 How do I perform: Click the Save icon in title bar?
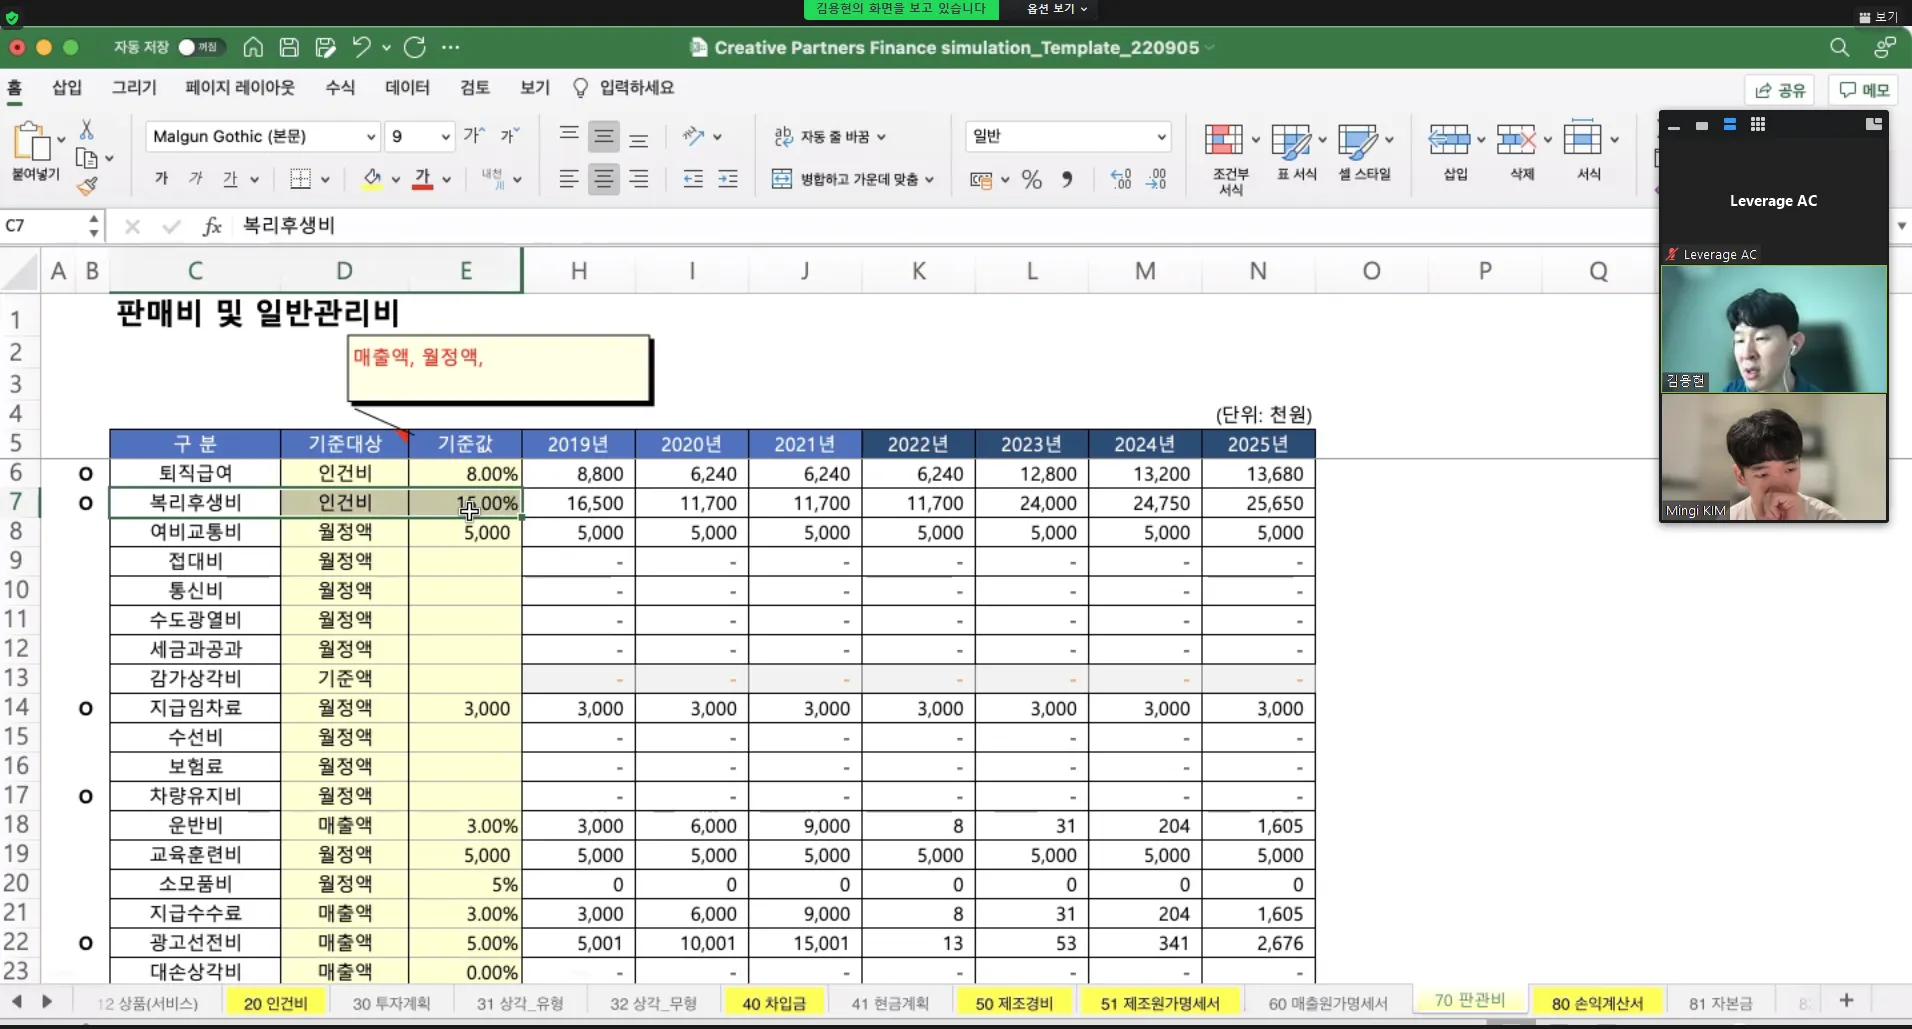[289, 47]
